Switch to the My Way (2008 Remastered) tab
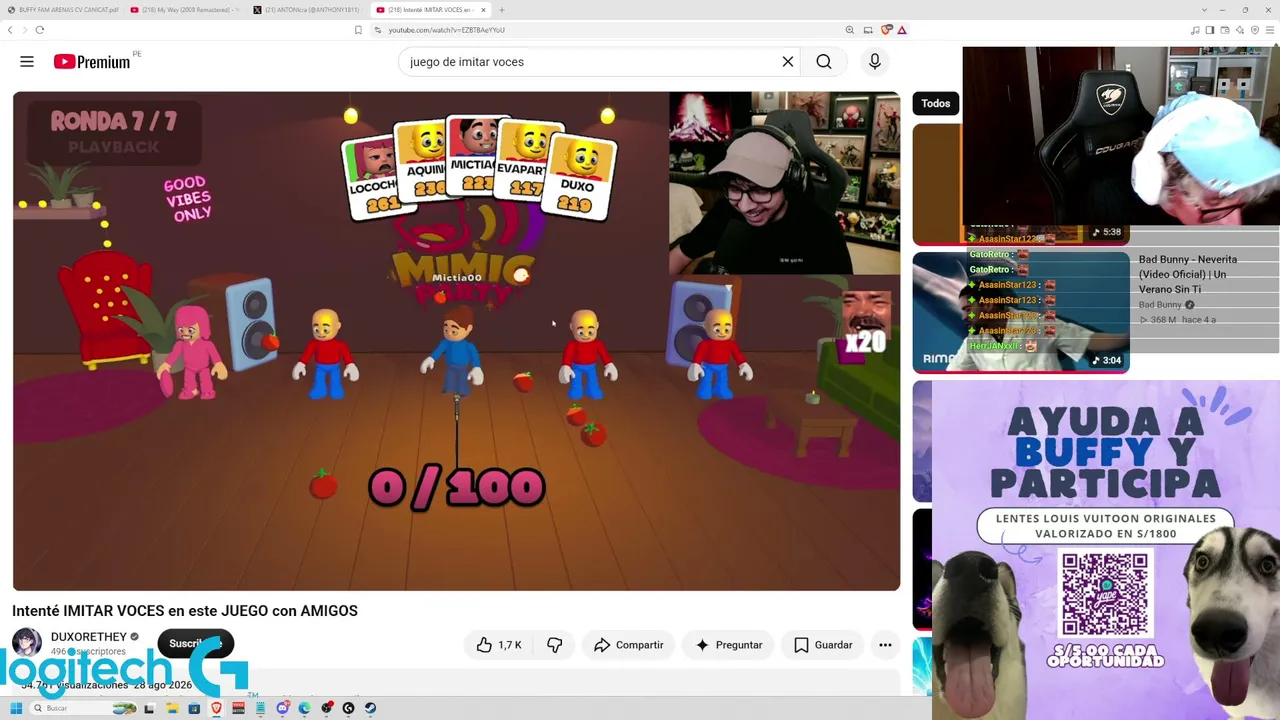Viewport: 1280px width, 720px height. click(x=185, y=10)
